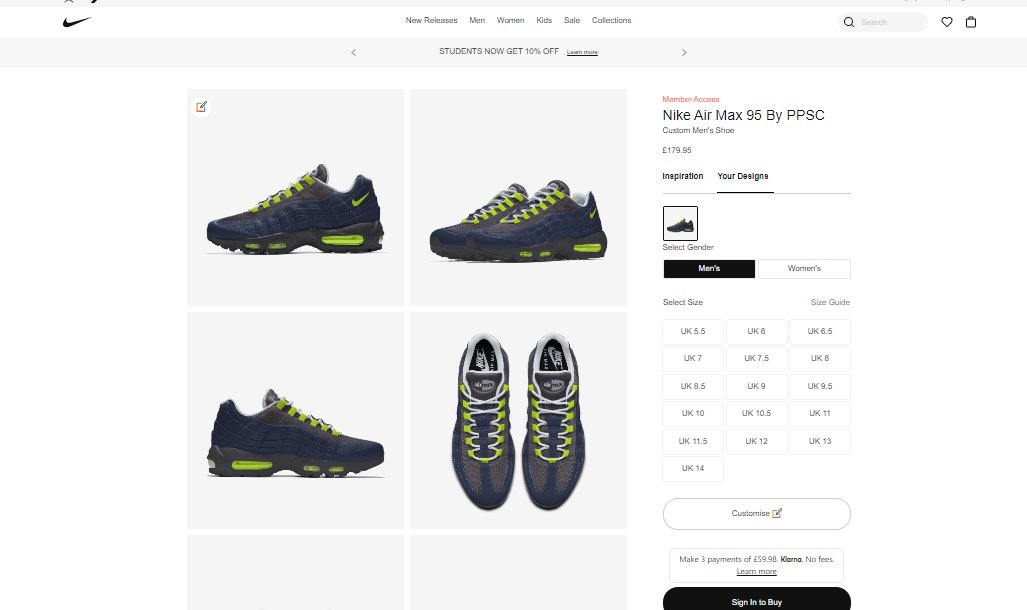Open the angled pair shoe image
This screenshot has width=1027, height=610.
(518, 197)
